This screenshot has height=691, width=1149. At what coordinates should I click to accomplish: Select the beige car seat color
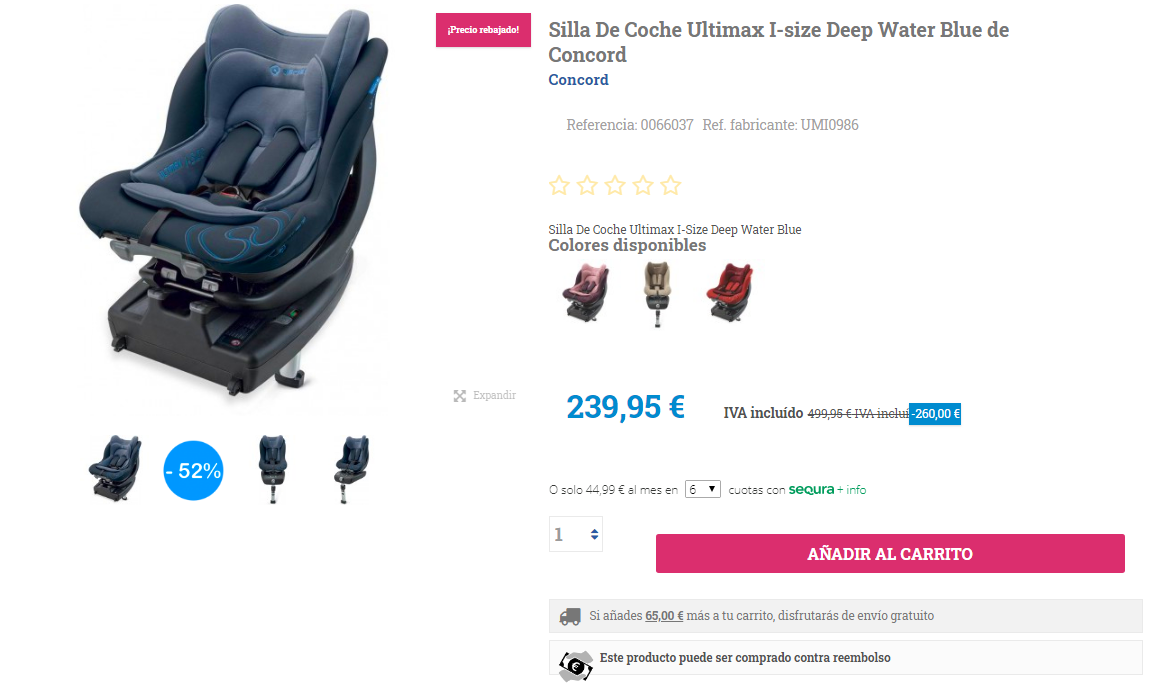[x=657, y=293]
